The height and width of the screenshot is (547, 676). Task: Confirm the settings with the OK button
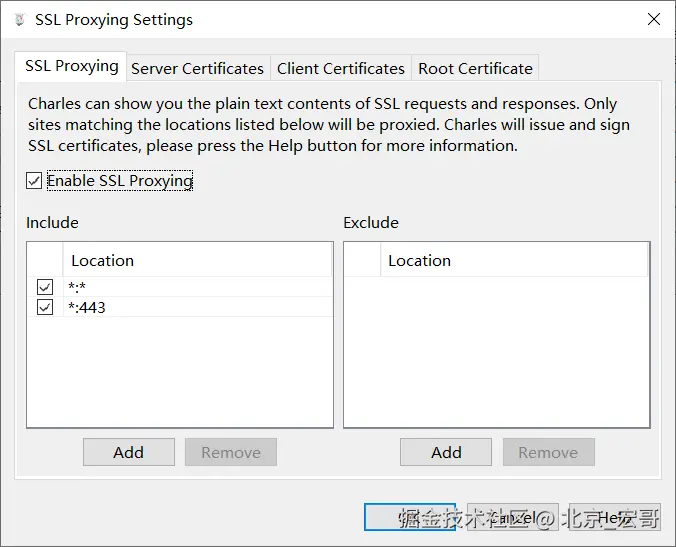[x=410, y=517]
